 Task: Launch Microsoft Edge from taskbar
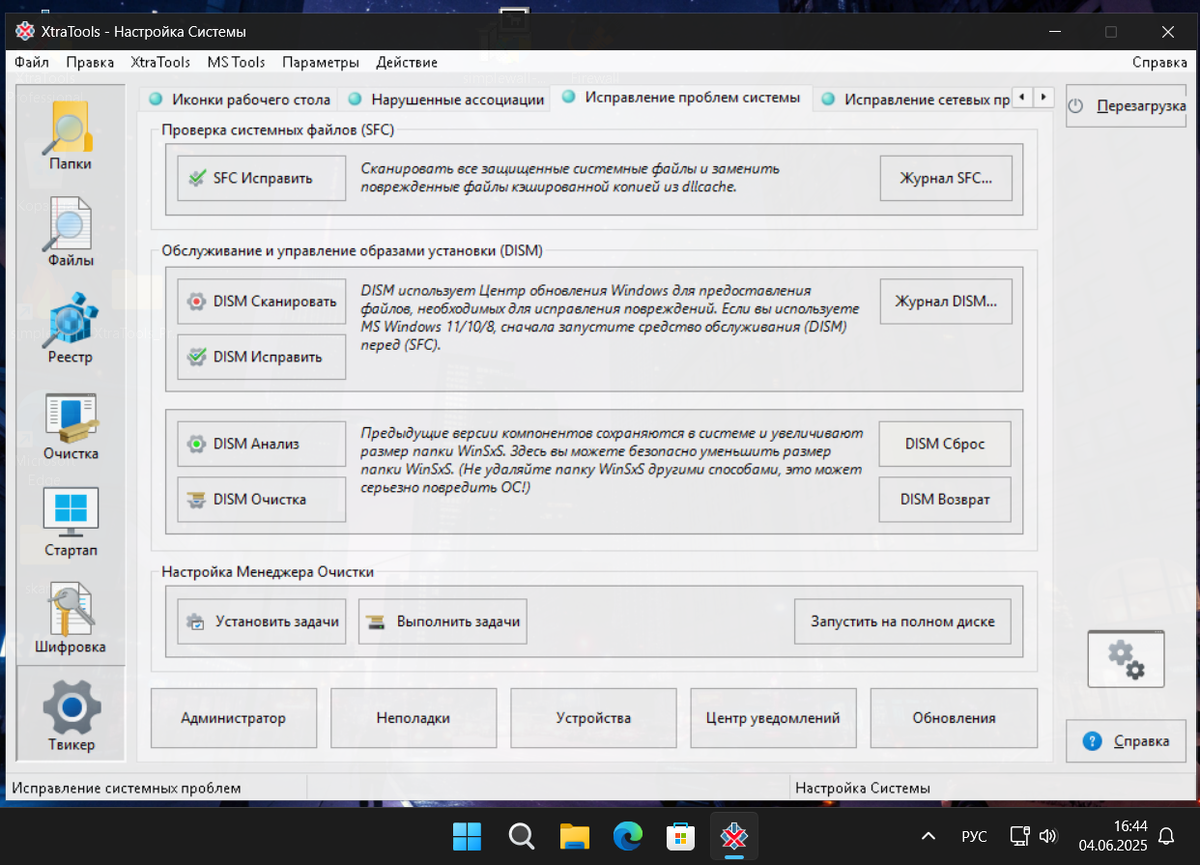pyautogui.click(x=628, y=835)
